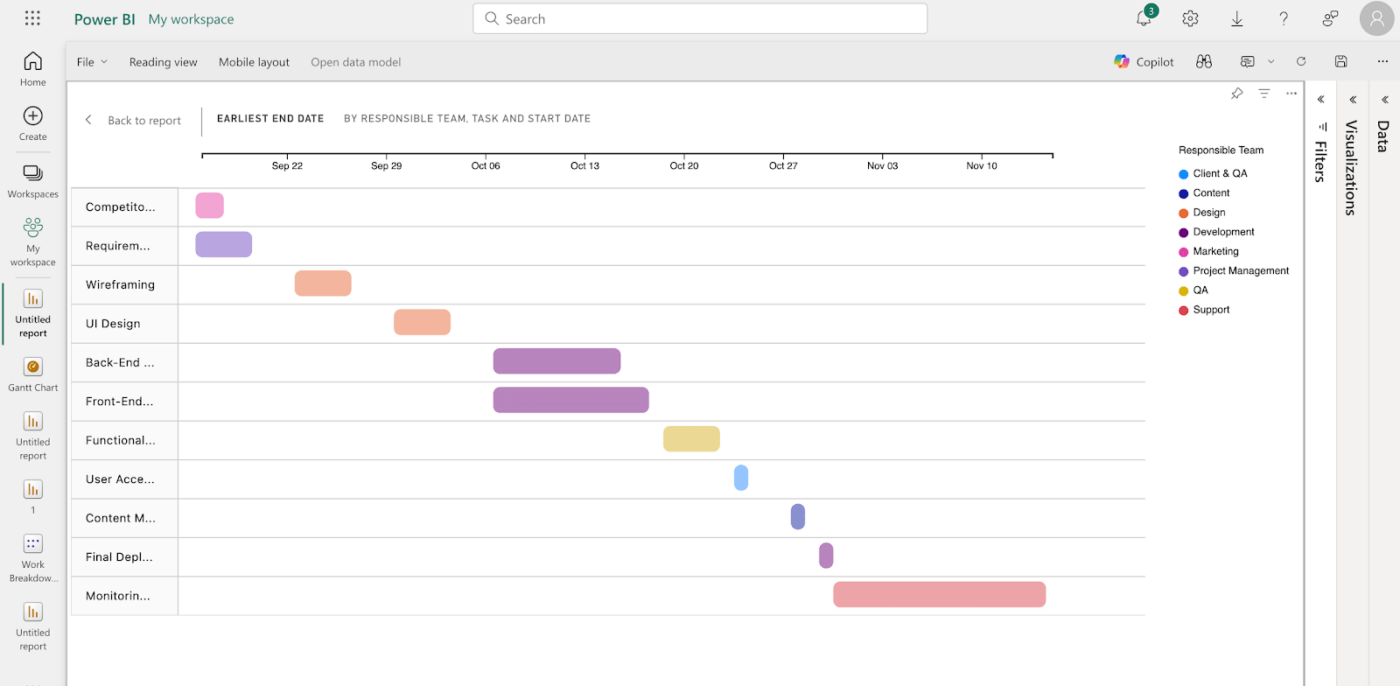Open Work Breakdown item in sidebar
Viewport: 1400px width, 686px height.
click(x=33, y=558)
